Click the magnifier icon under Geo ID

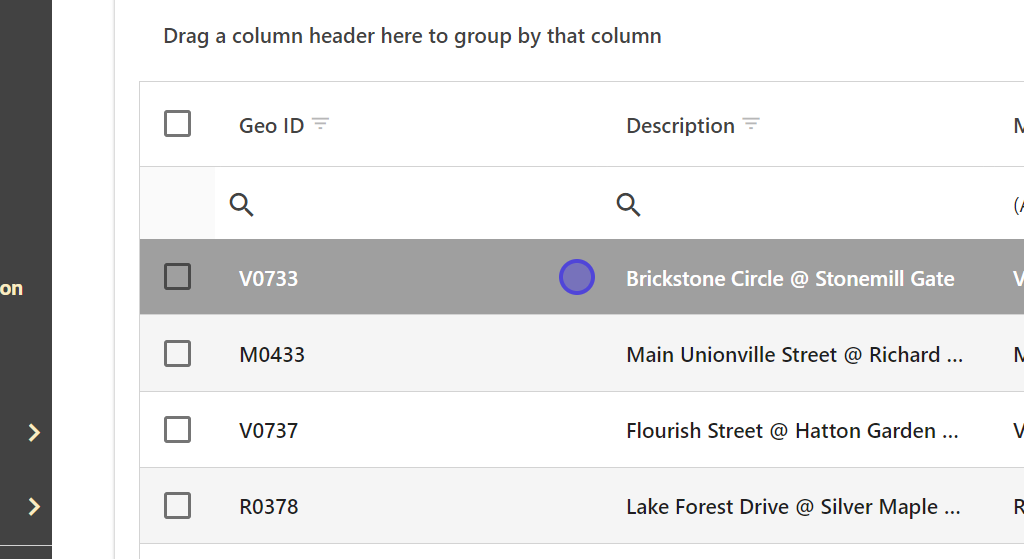pyautogui.click(x=241, y=205)
